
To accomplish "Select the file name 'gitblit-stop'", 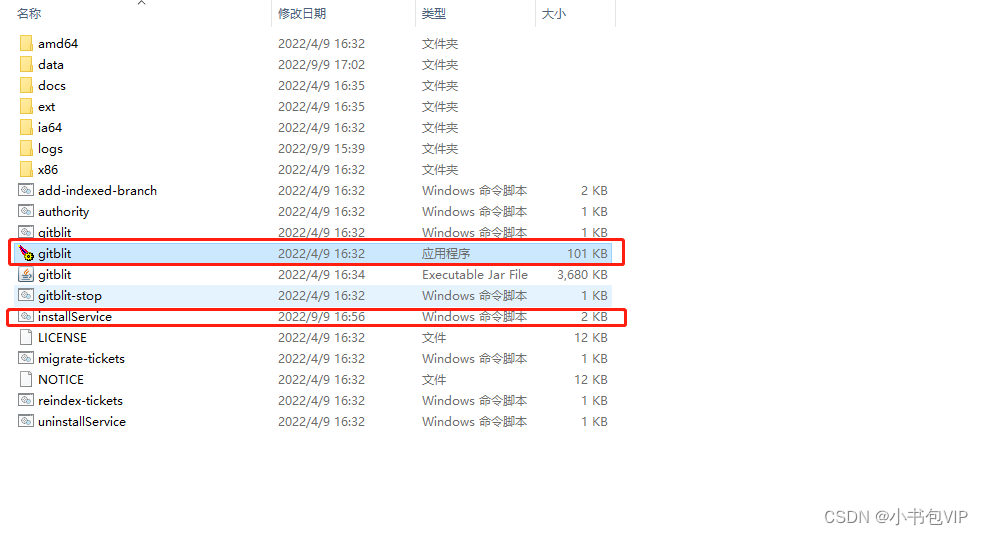I will click(70, 296).
